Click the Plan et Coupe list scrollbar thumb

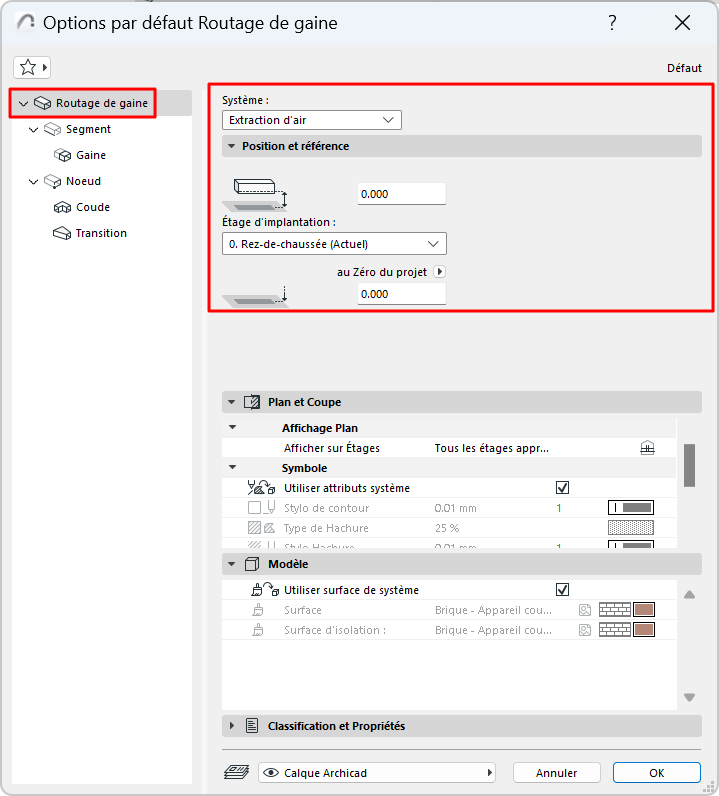point(689,466)
